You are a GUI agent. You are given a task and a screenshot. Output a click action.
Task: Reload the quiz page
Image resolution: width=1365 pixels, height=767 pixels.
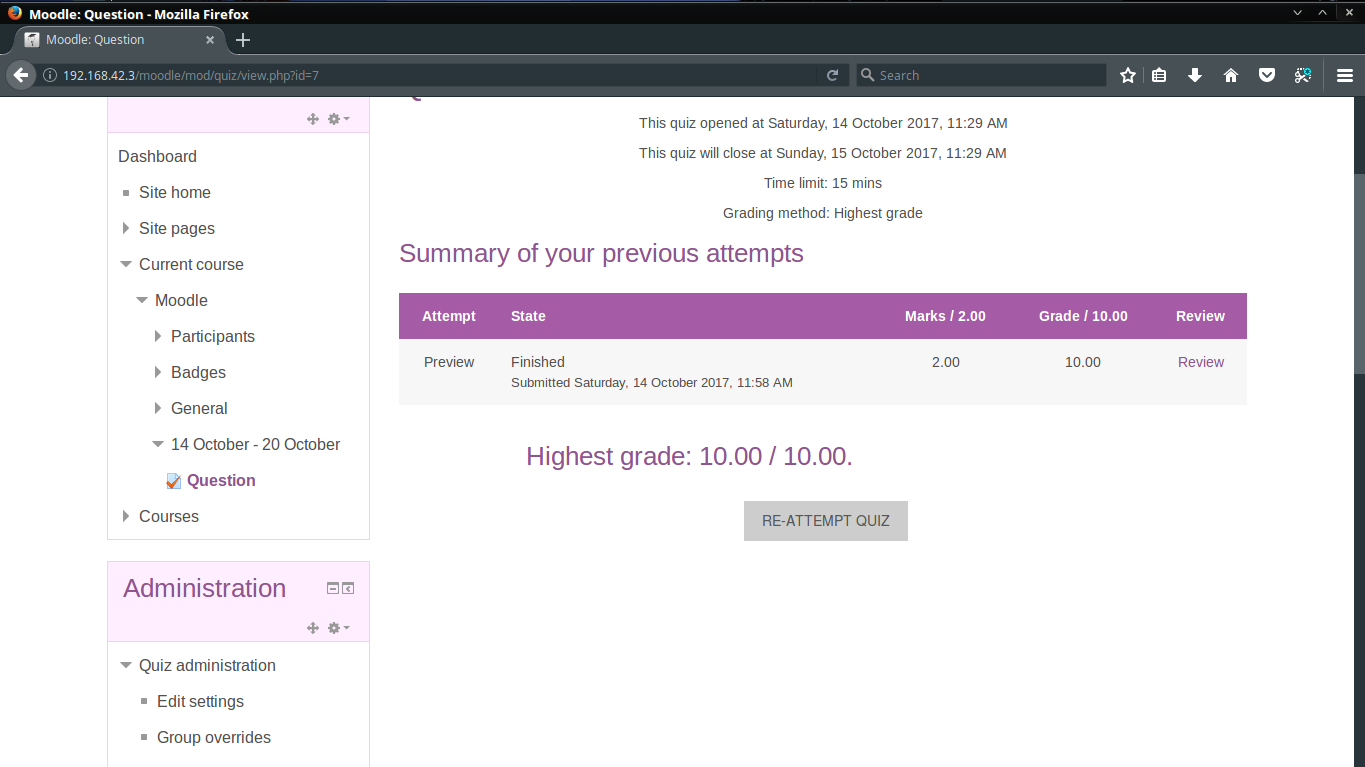[833, 74]
